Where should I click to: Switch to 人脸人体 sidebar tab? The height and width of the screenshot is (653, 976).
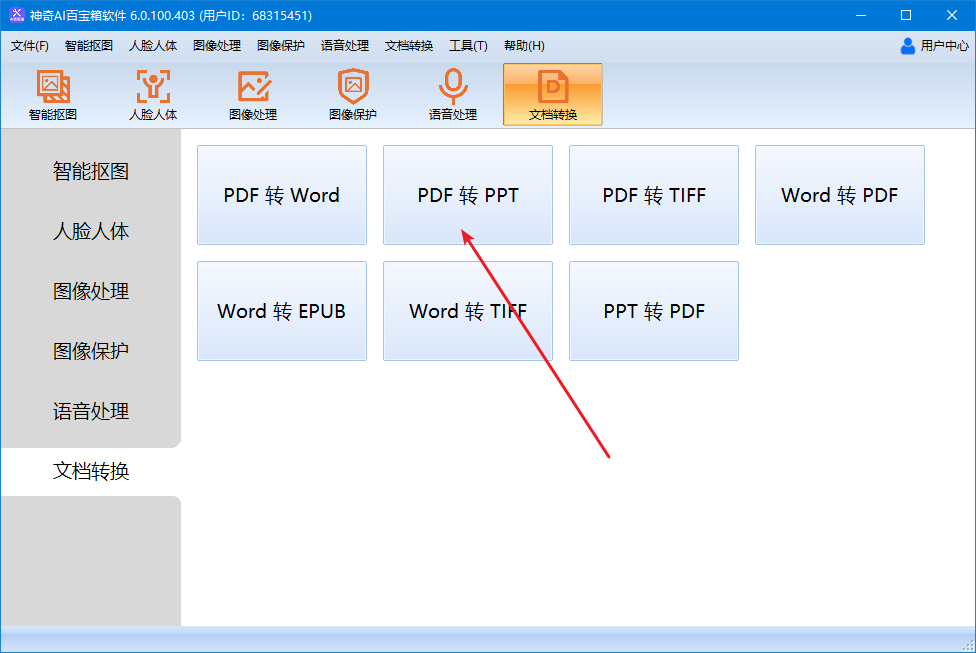(x=91, y=231)
